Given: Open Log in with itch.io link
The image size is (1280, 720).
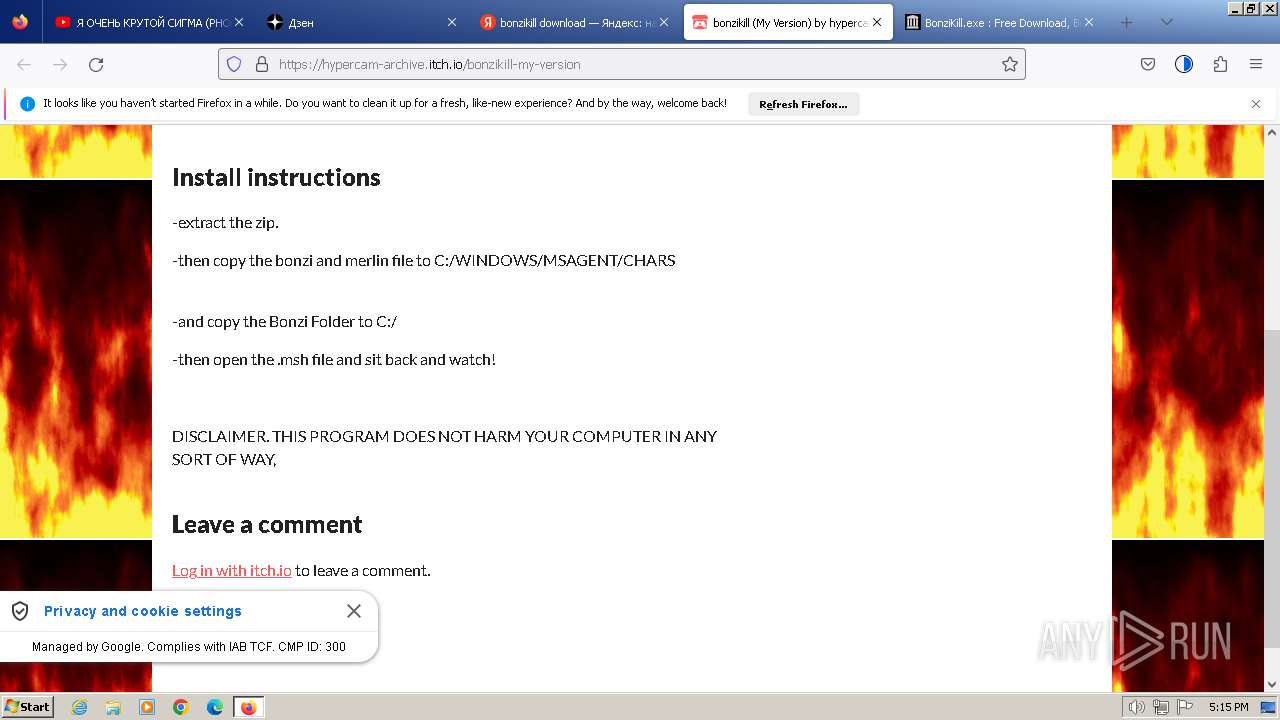Looking at the screenshot, I should 232,570.
